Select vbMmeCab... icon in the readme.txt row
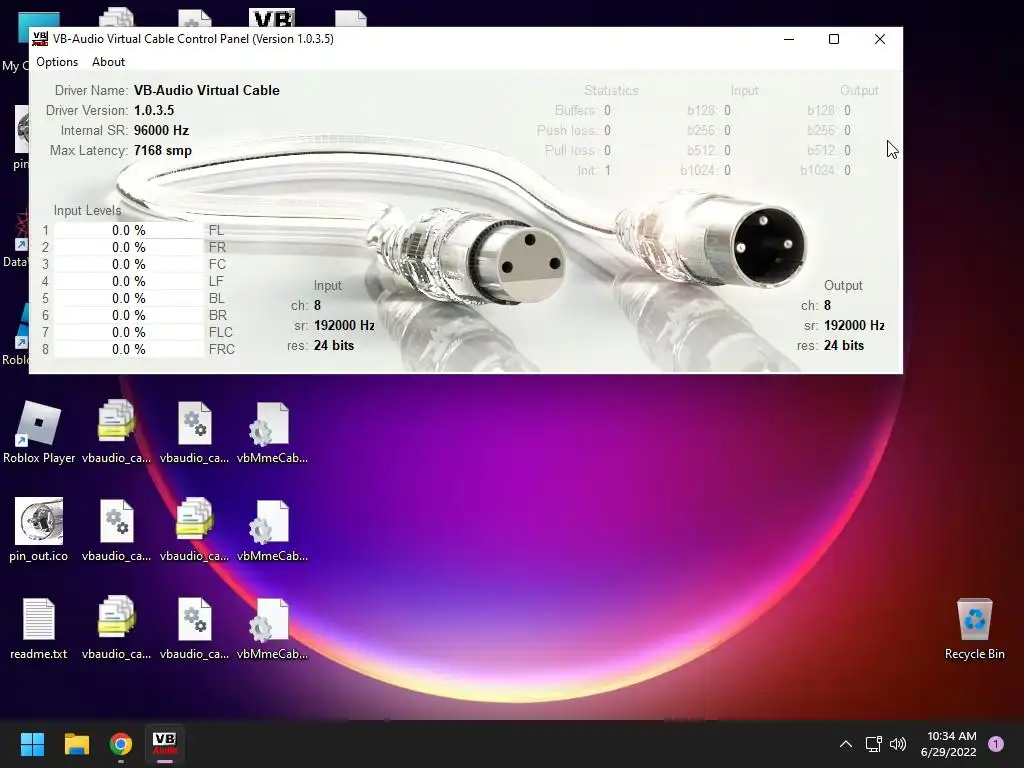 click(272, 628)
